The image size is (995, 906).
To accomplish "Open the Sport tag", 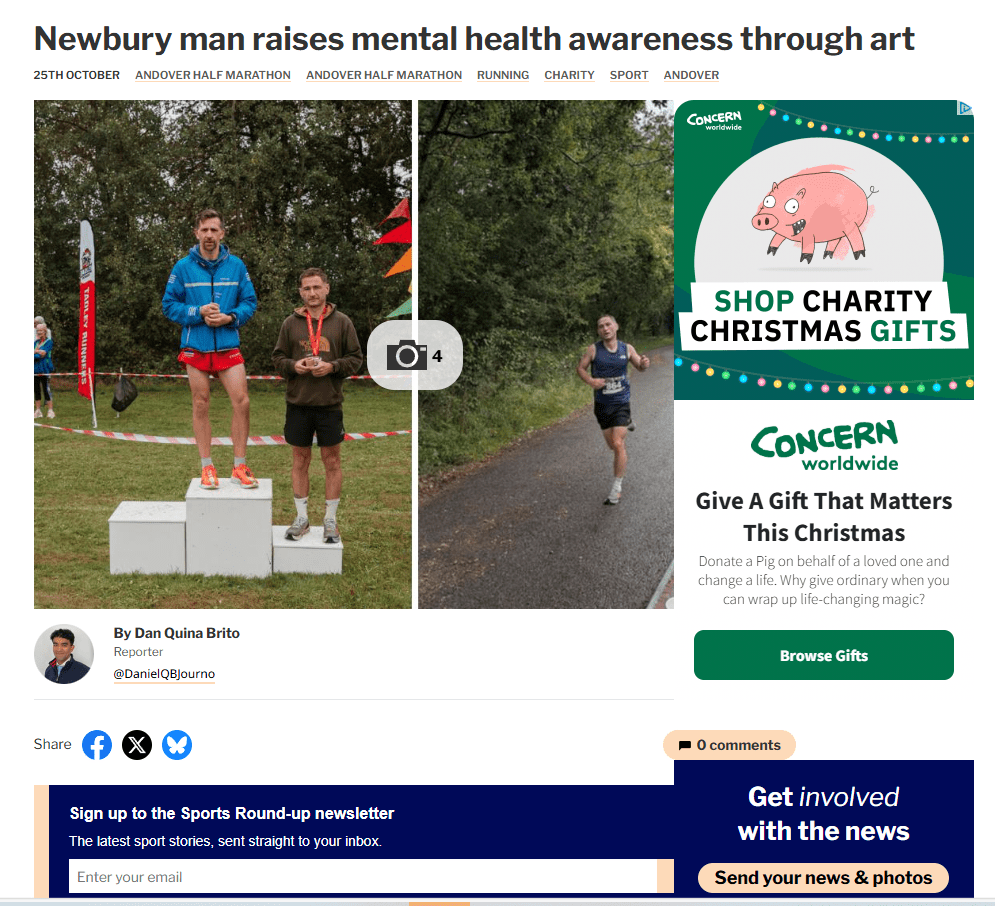I will 629,75.
